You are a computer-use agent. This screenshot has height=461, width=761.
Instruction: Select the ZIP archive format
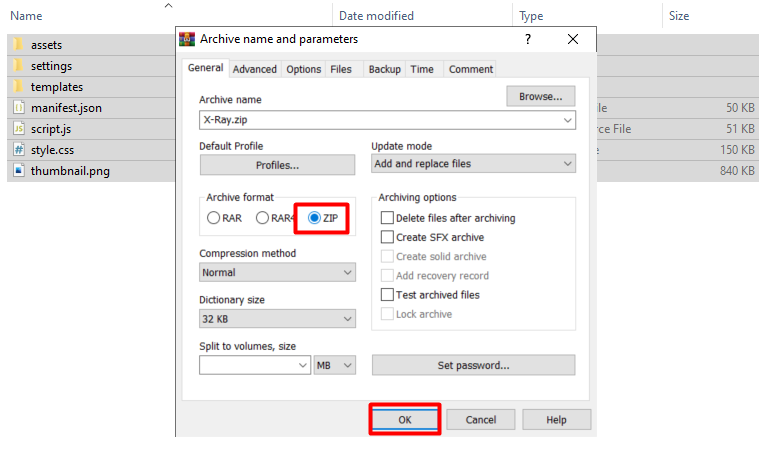tap(316, 218)
